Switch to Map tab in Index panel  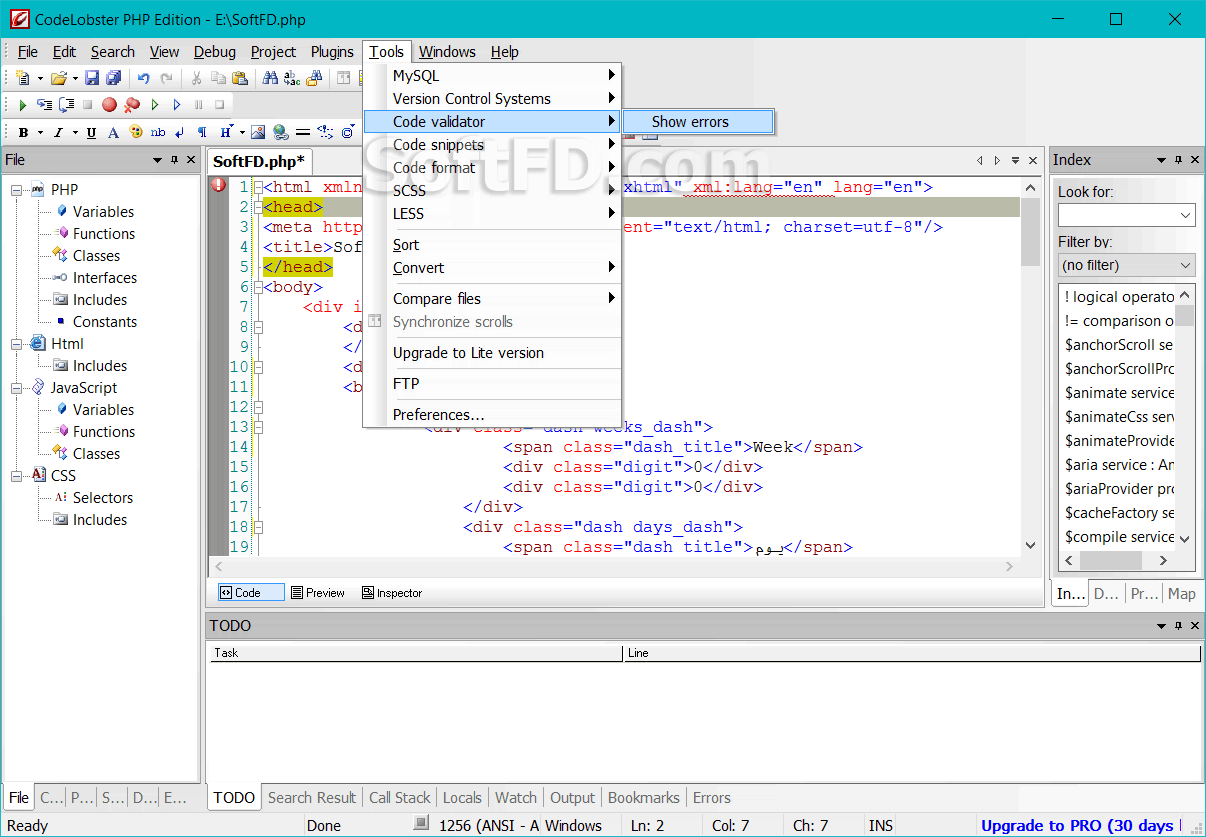coord(1181,594)
